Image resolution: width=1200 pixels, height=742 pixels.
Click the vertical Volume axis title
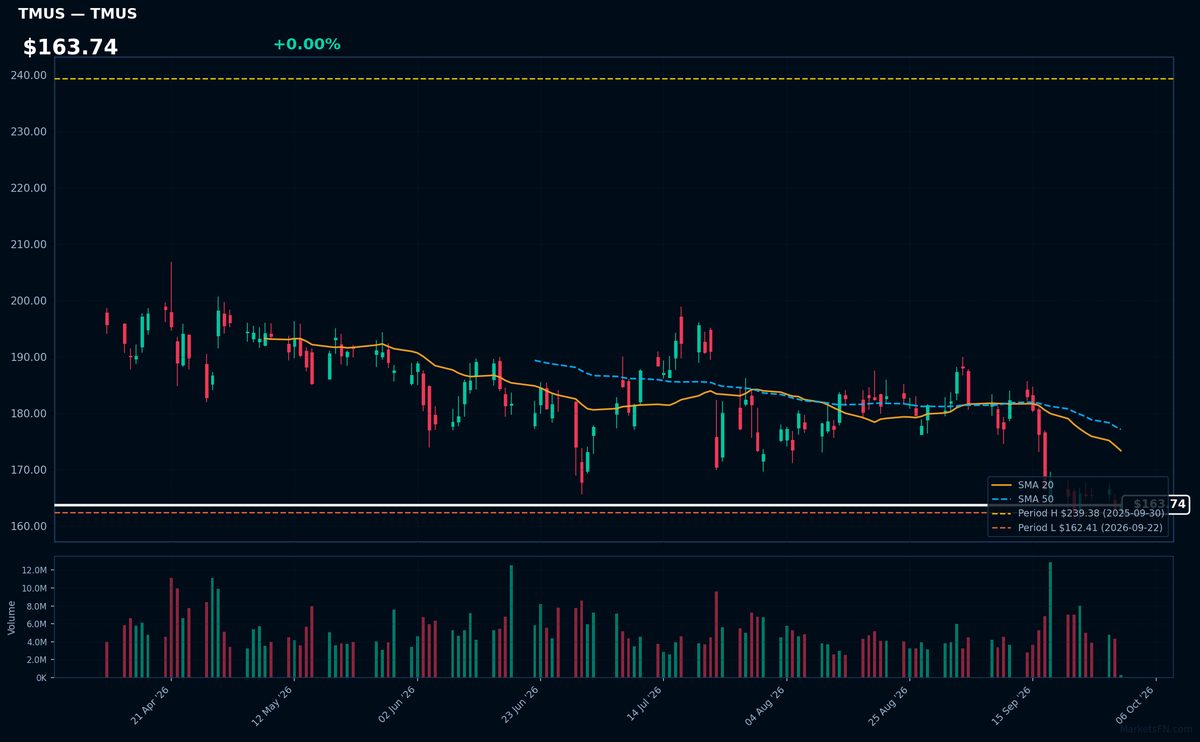(x=12, y=617)
